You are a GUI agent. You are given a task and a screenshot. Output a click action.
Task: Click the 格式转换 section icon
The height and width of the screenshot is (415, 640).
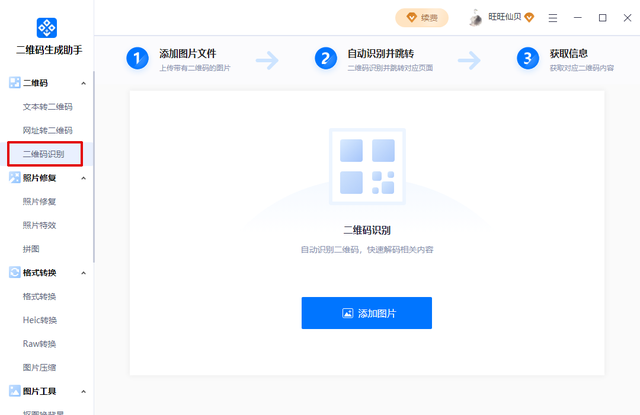15,272
